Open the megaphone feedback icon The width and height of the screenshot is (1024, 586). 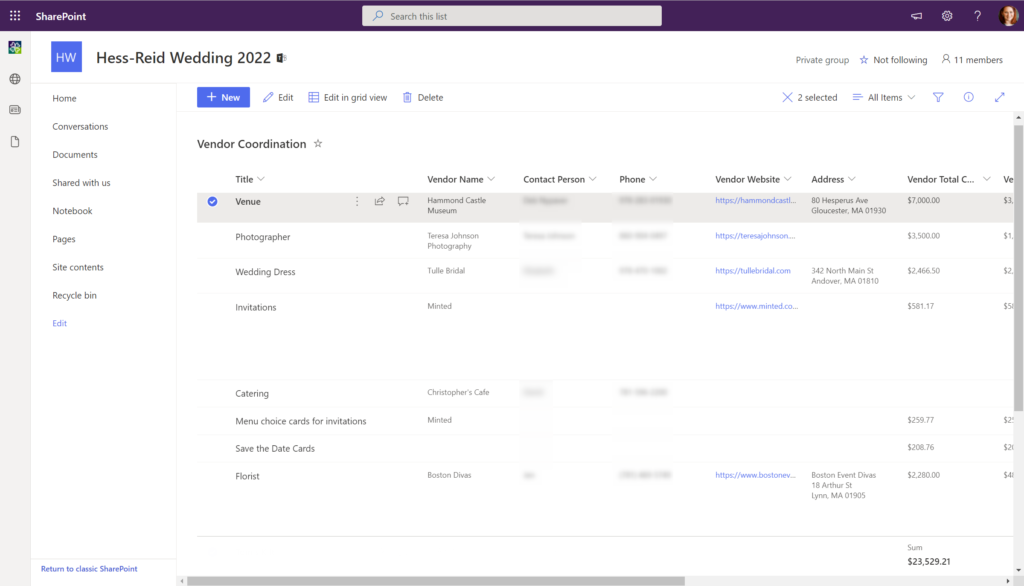916,16
